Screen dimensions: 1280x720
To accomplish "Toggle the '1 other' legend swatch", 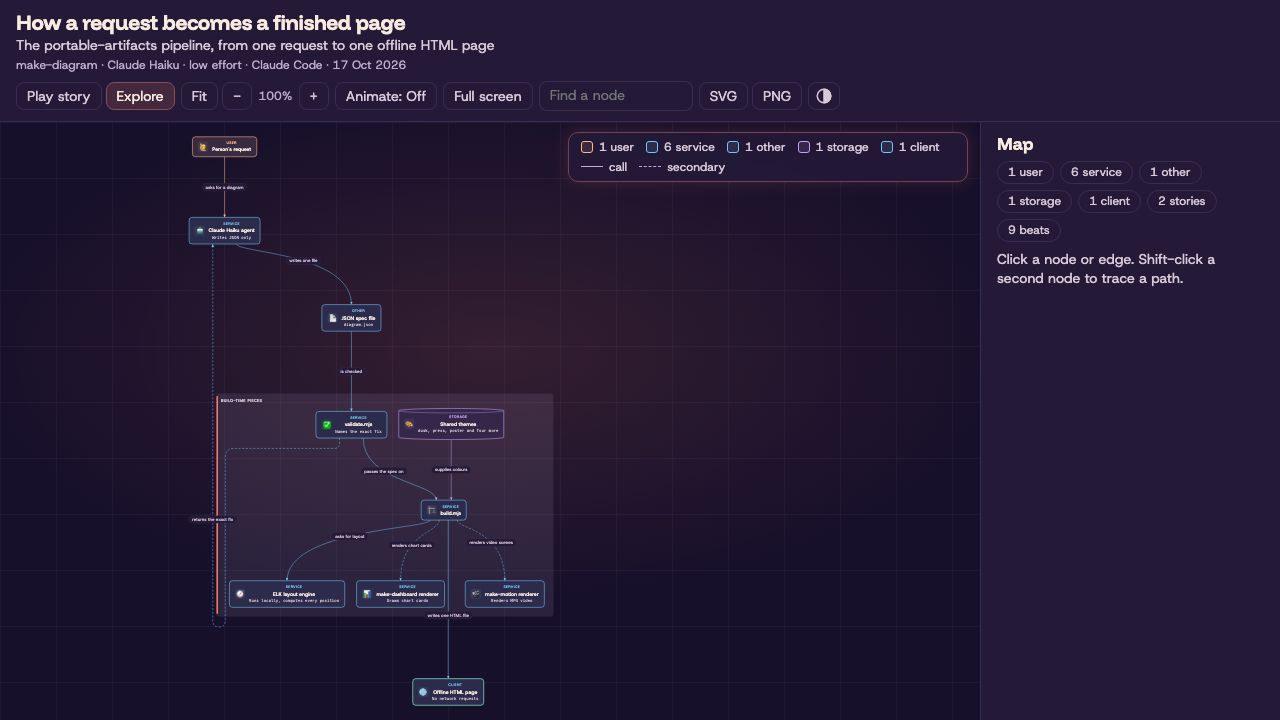I will click(x=733, y=147).
